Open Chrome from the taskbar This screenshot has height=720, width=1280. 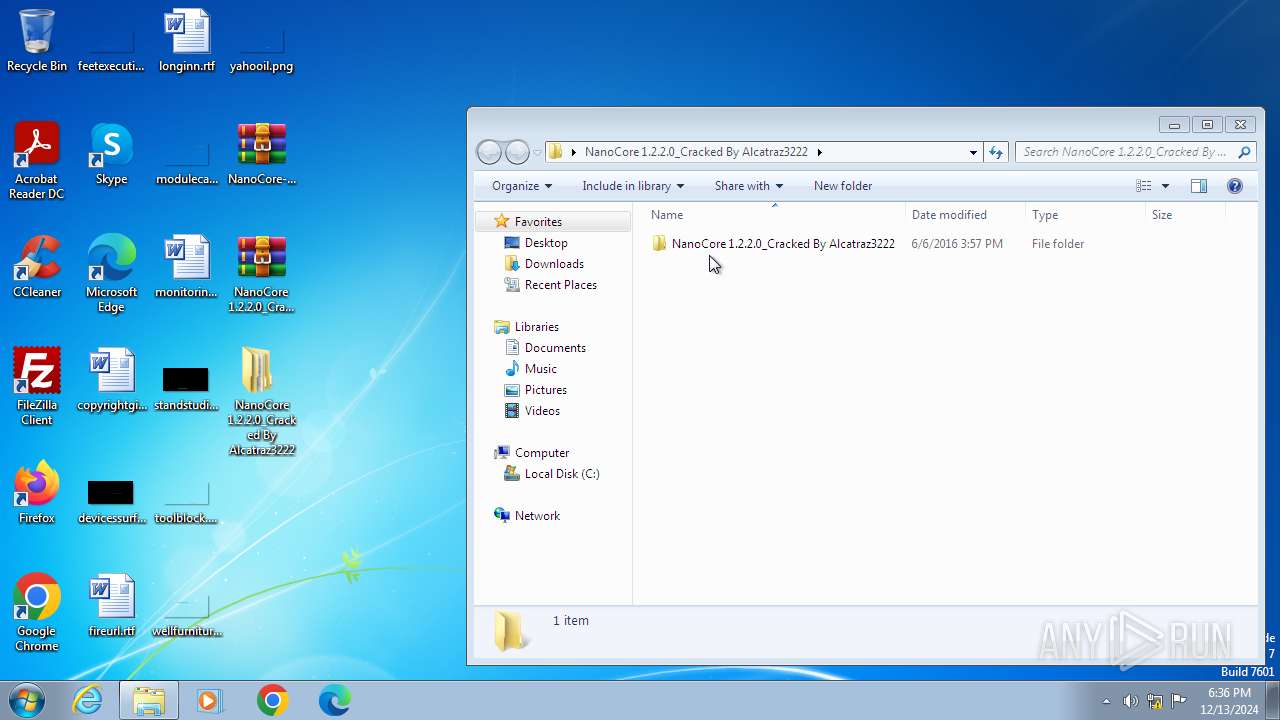tap(272, 700)
